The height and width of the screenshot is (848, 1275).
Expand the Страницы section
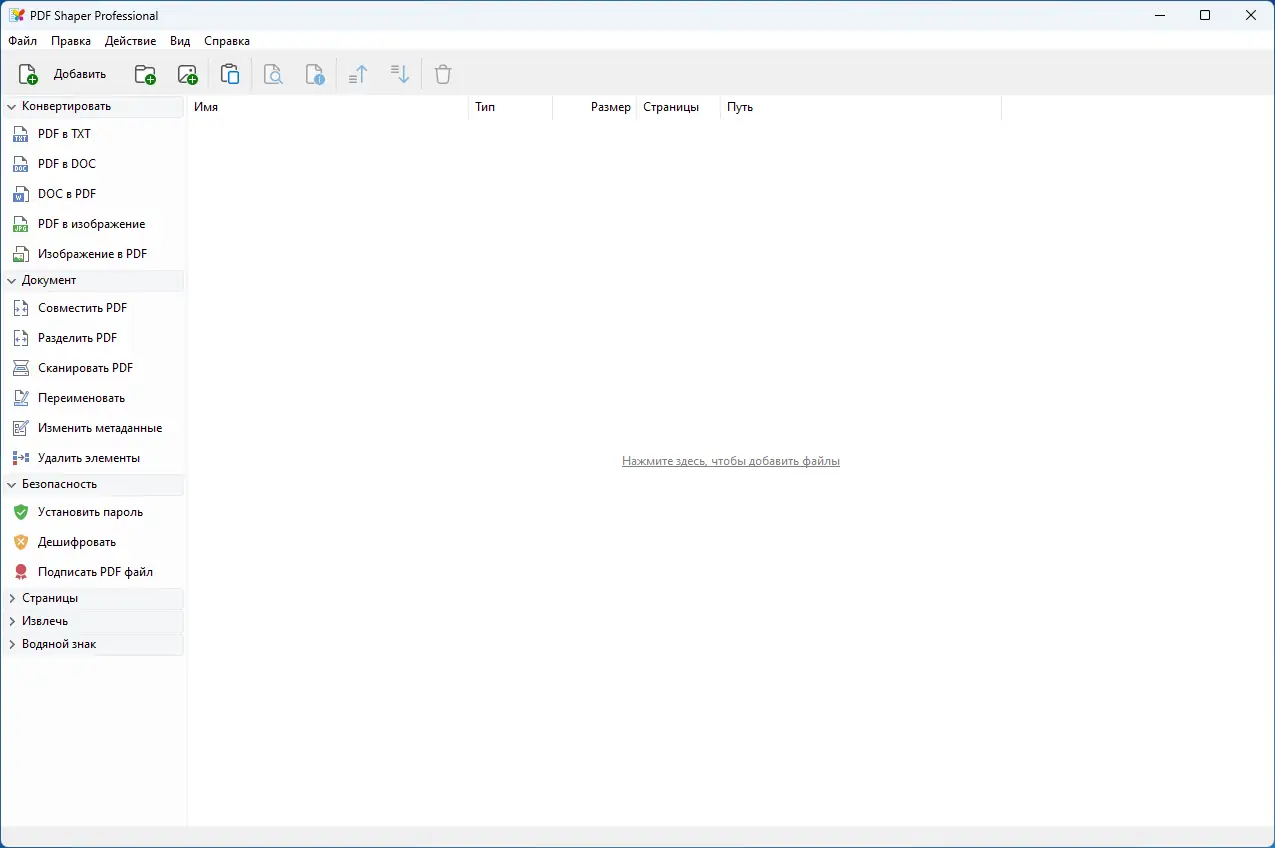pos(50,598)
